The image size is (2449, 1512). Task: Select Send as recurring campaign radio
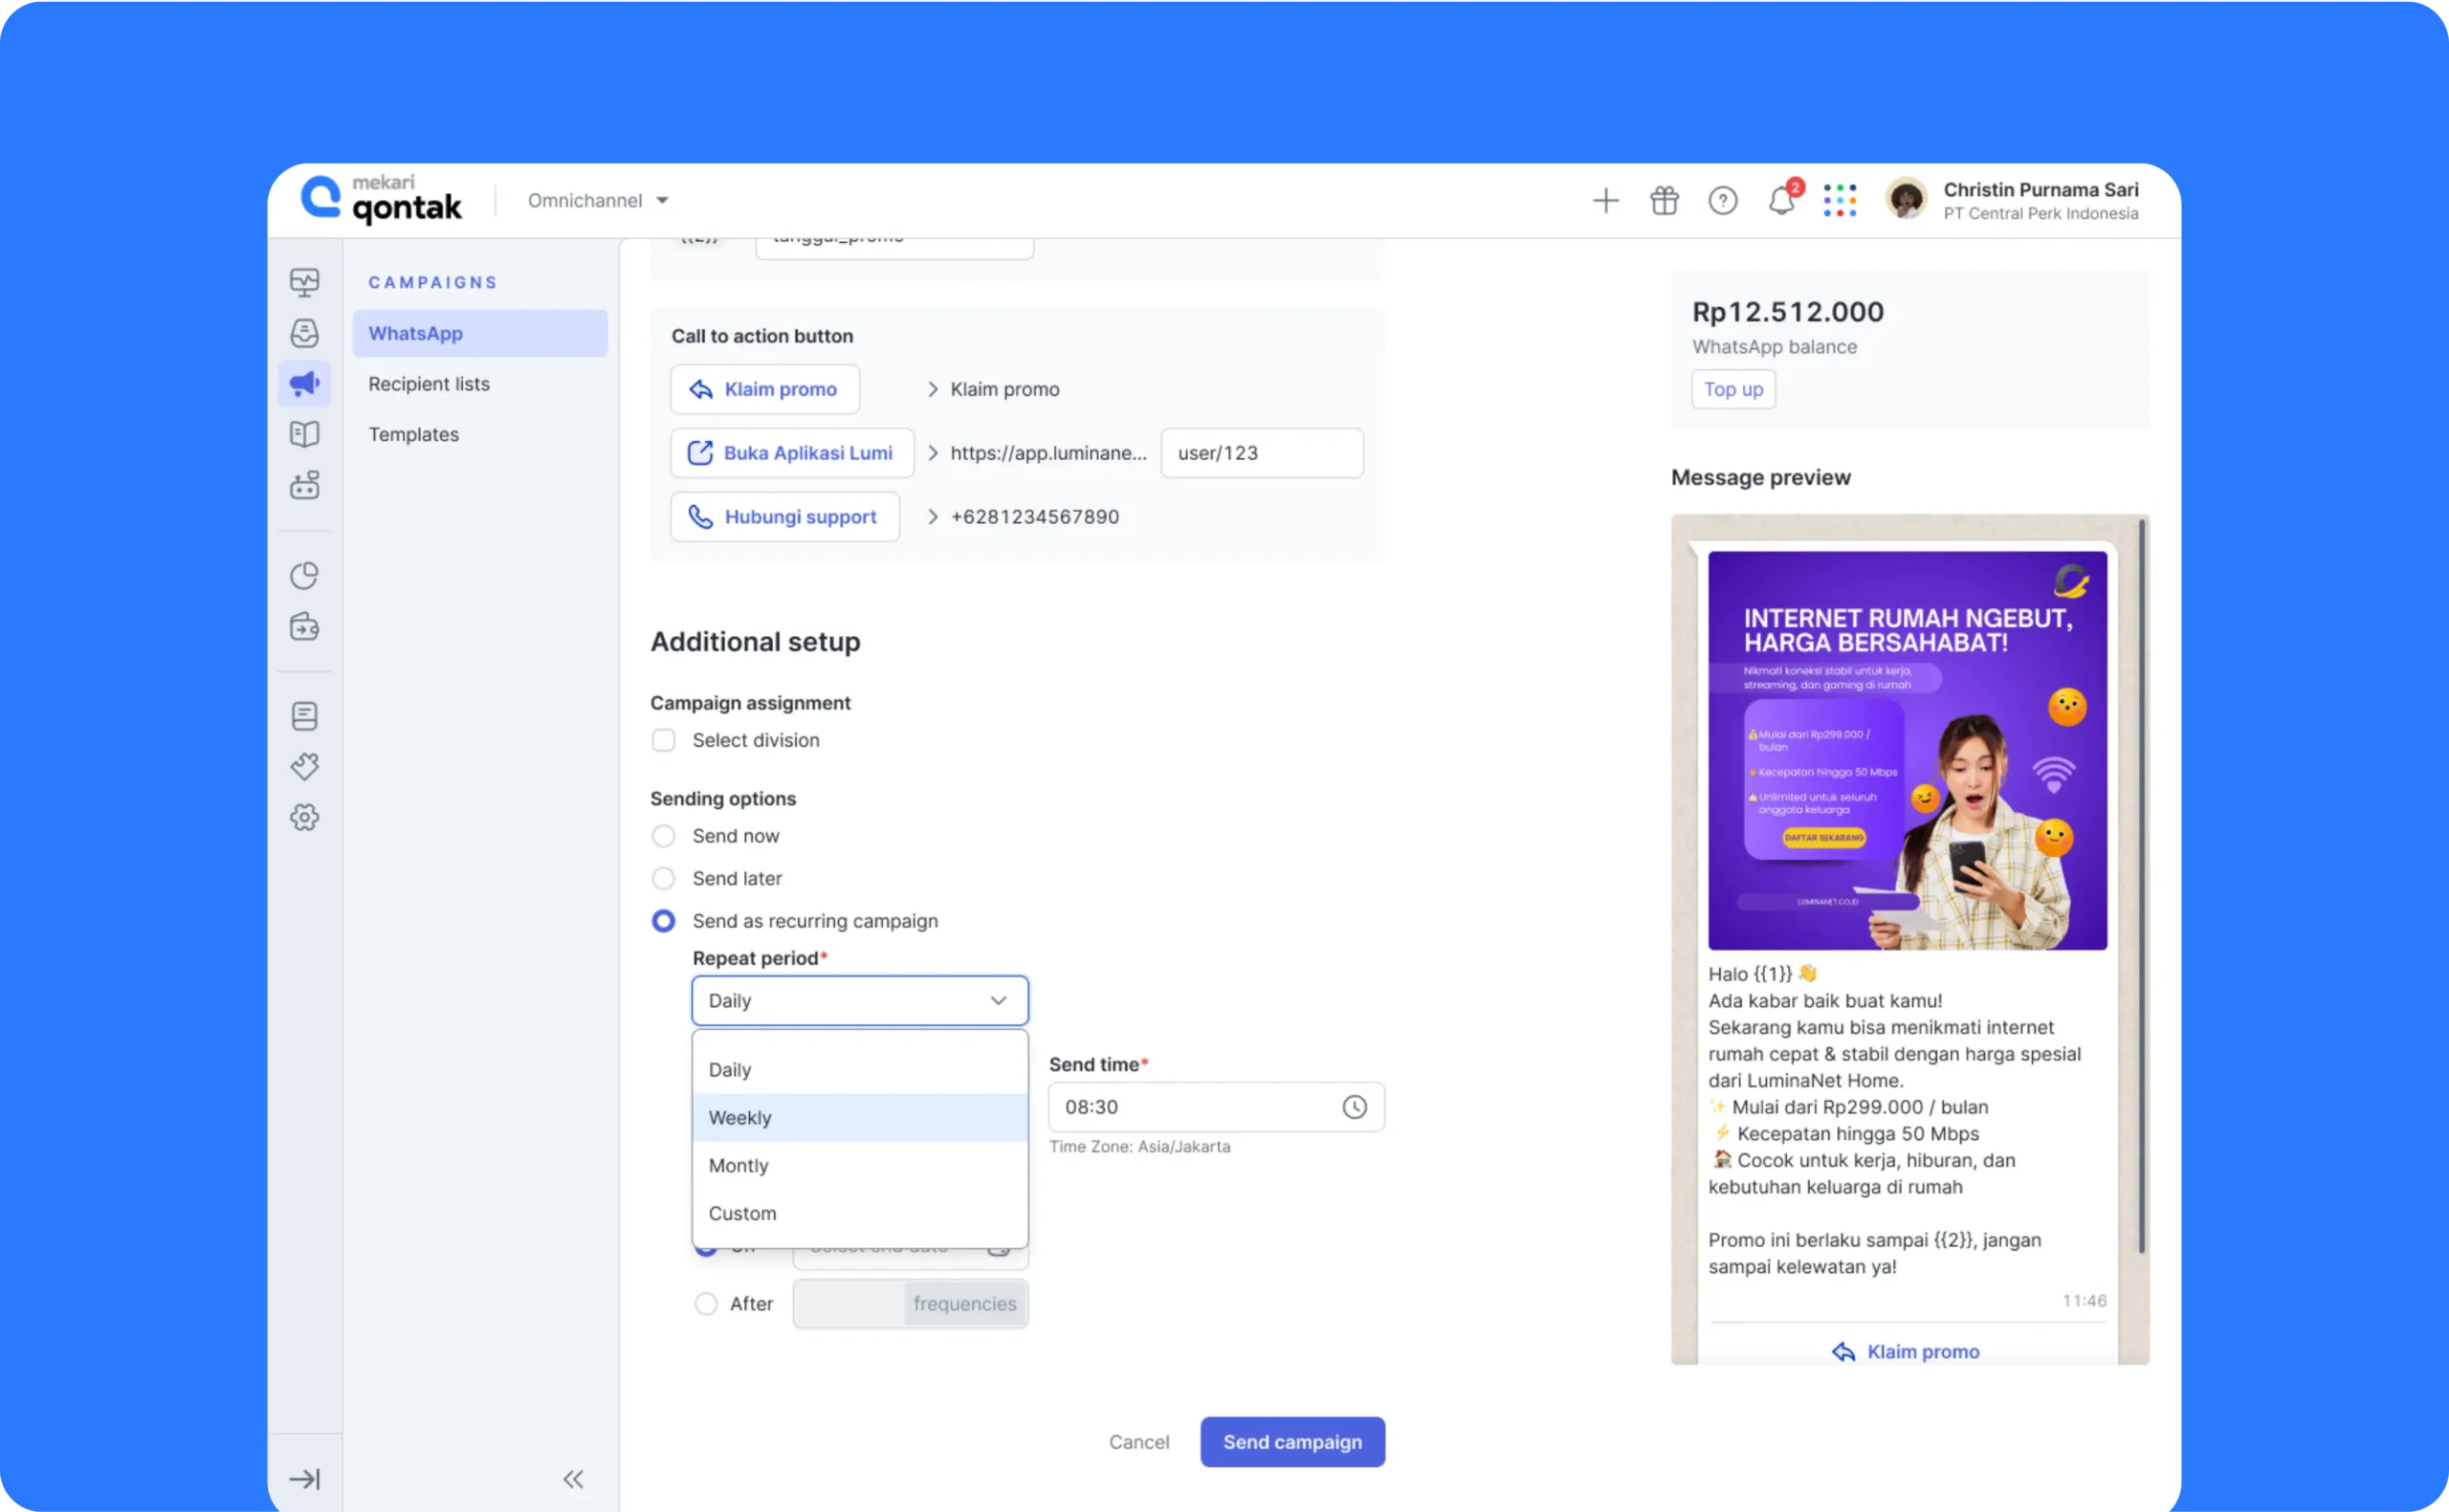tap(663, 921)
